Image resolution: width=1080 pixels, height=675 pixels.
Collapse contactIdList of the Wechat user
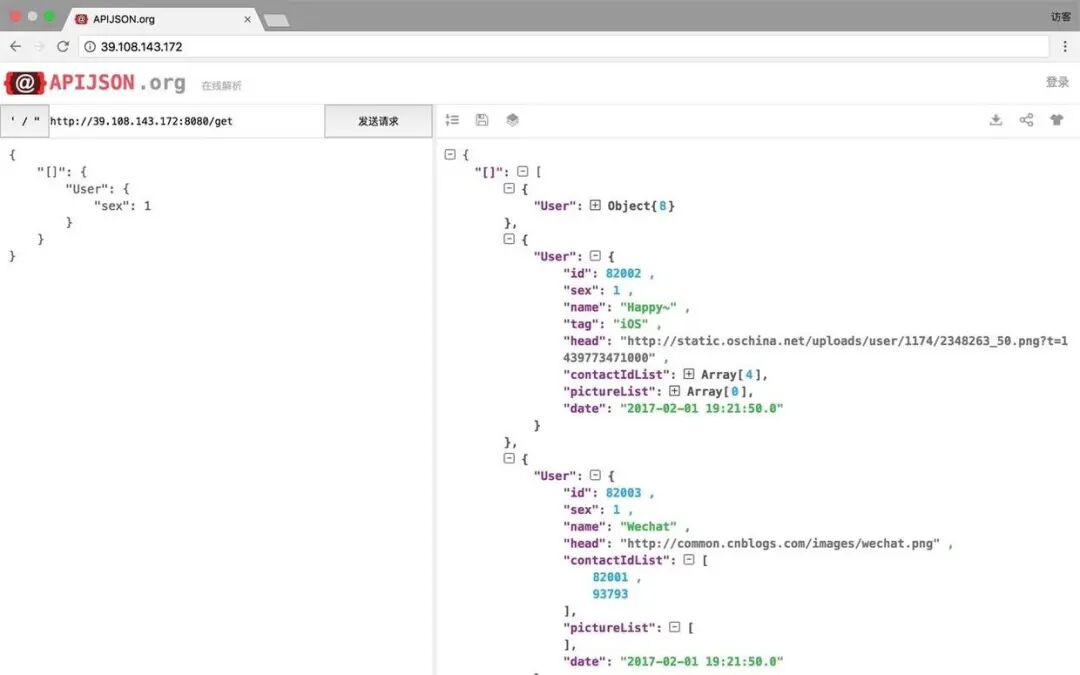689,559
